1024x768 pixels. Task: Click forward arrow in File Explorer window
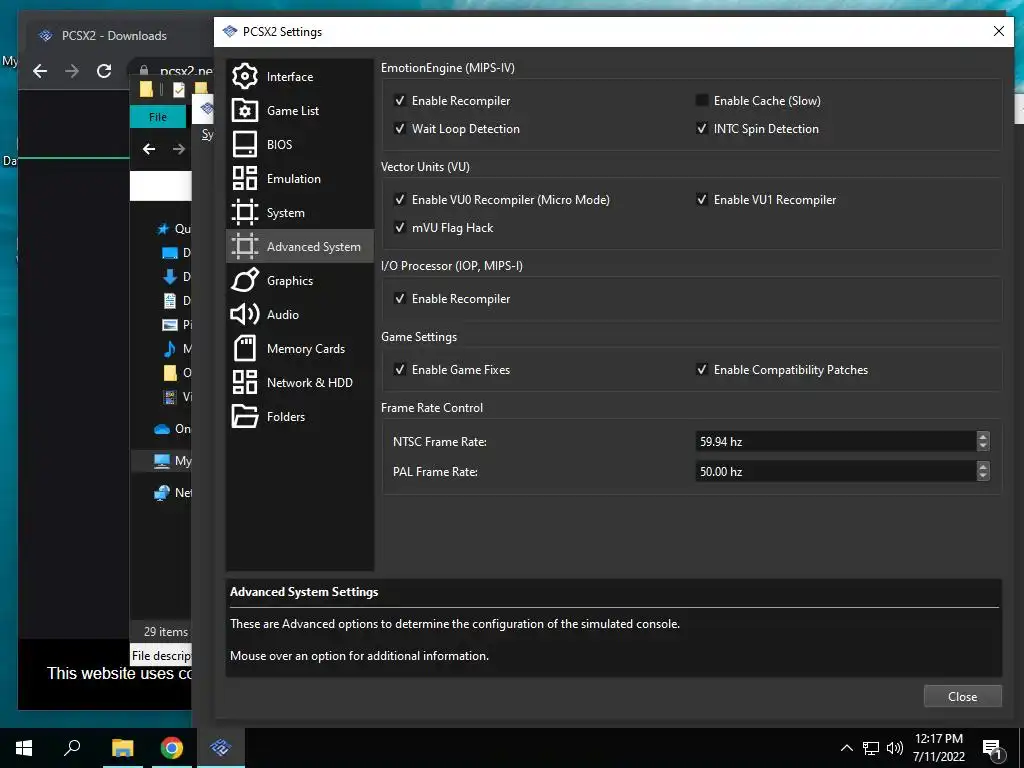point(178,149)
